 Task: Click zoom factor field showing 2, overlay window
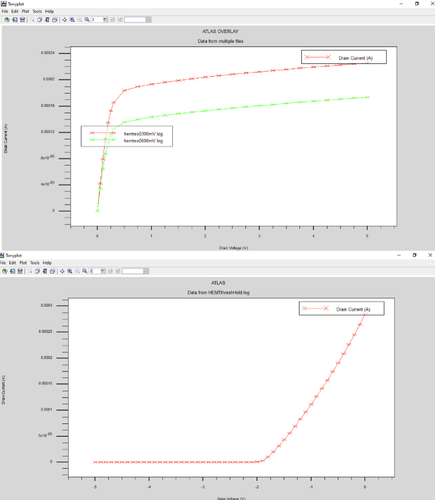pyautogui.click(x=97, y=20)
